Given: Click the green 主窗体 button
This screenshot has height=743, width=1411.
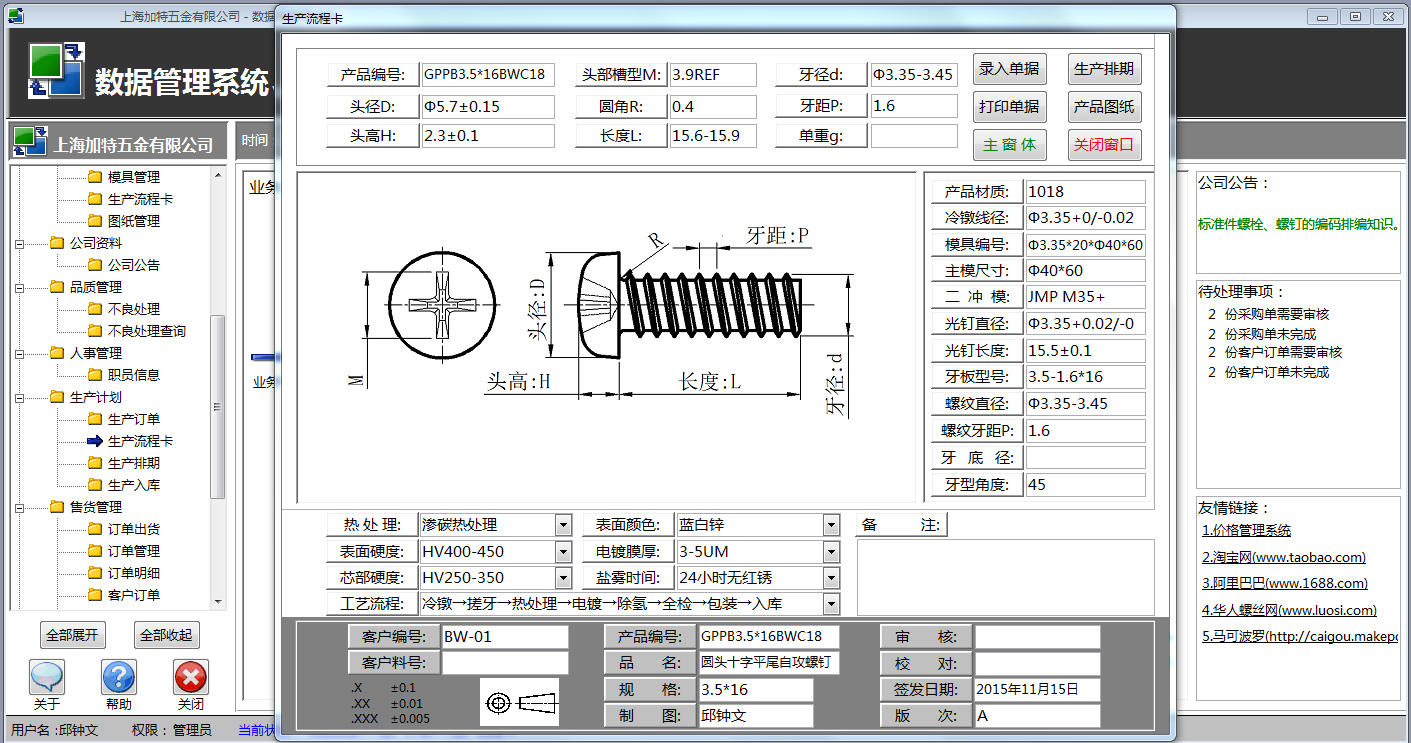Looking at the screenshot, I should coord(1009,145).
